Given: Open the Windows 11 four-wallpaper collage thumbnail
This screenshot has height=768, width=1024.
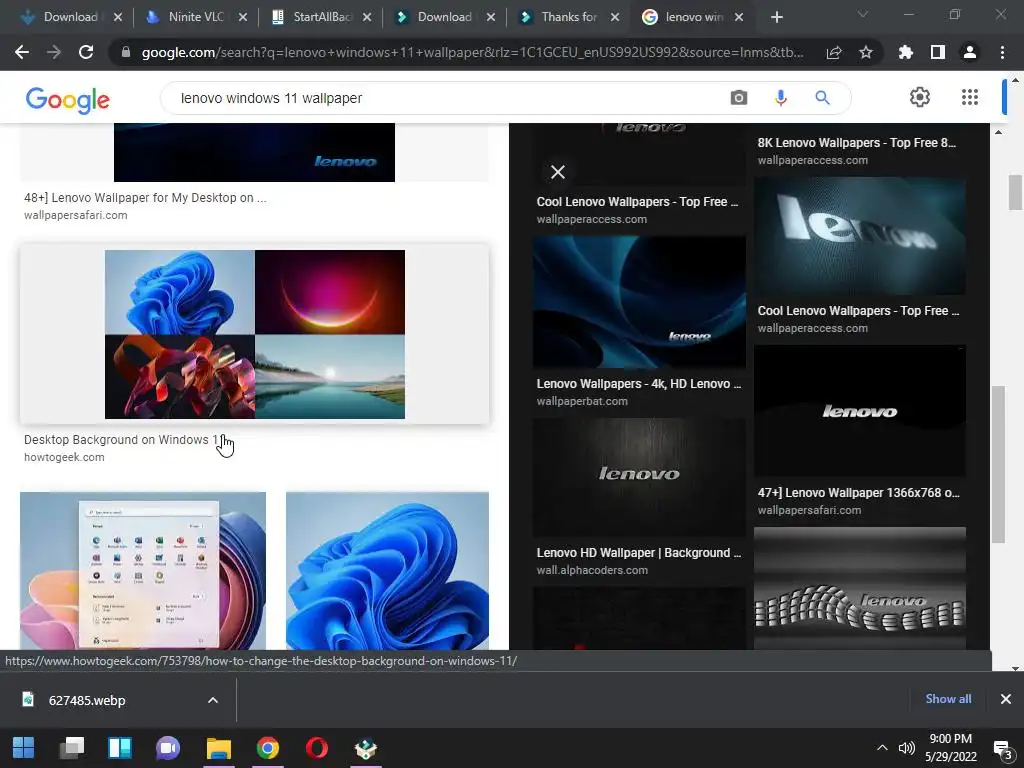Looking at the screenshot, I should (x=255, y=334).
